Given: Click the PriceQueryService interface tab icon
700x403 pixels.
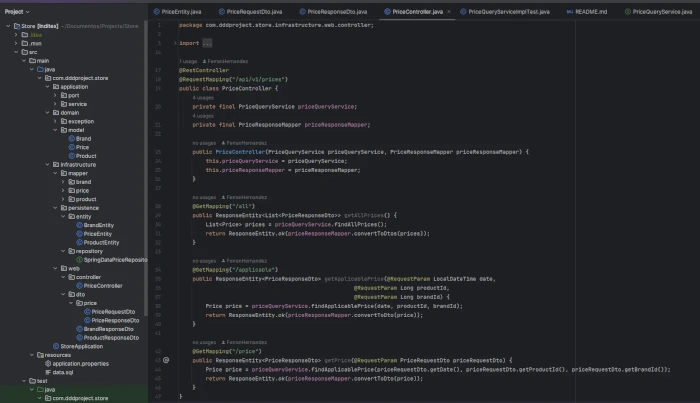Looking at the screenshot, I should click(628, 12).
